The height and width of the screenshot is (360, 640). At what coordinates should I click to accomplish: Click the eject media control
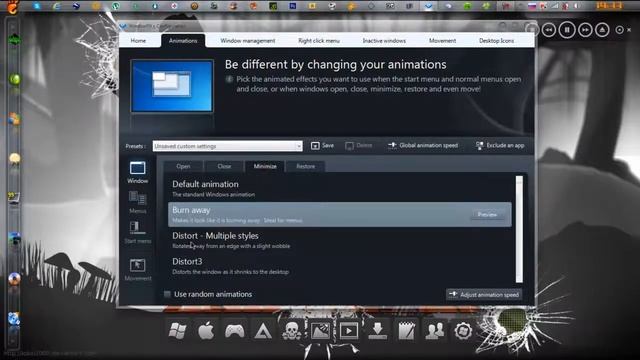click(602, 30)
